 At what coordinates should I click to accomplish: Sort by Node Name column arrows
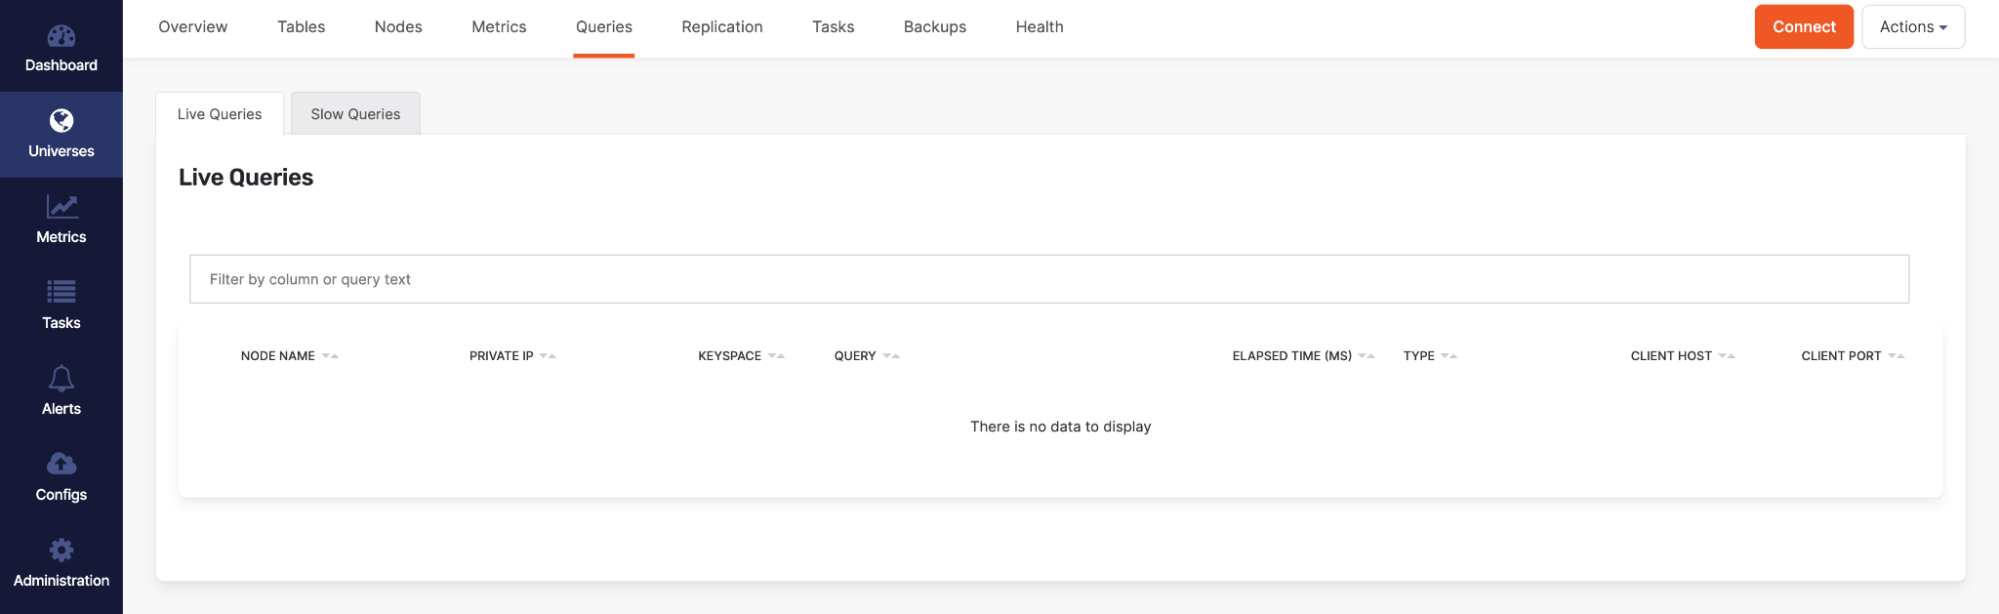(x=330, y=356)
